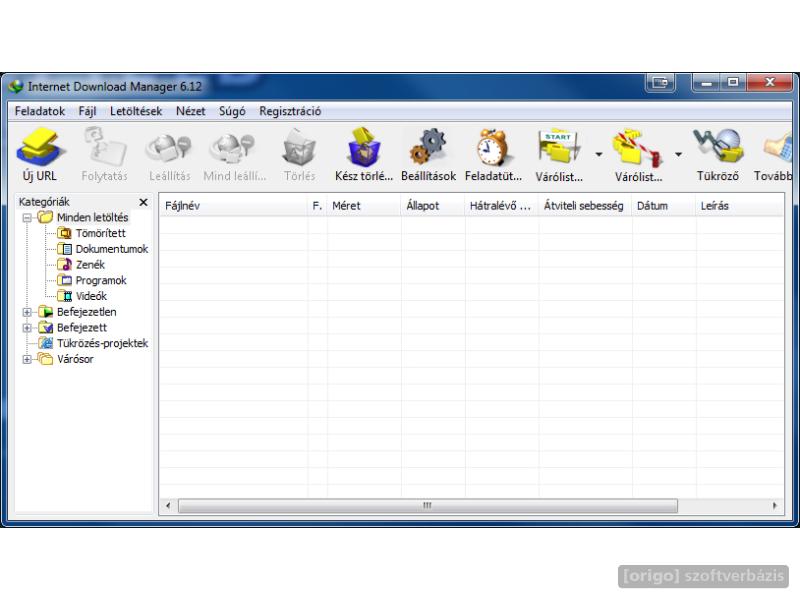Select the Videók category label
Viewport: 800px width, 600px height.
pyautogui.click(x=91, y=296)
